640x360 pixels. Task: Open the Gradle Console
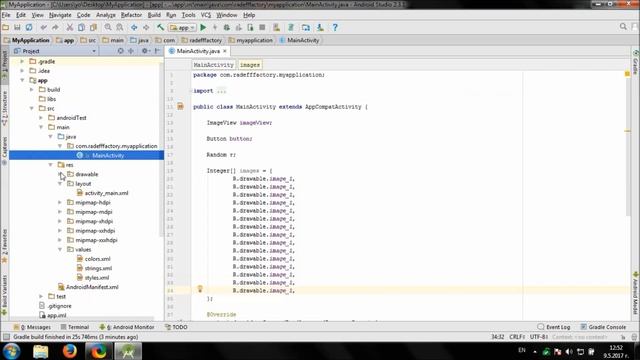tap(603, 327)
